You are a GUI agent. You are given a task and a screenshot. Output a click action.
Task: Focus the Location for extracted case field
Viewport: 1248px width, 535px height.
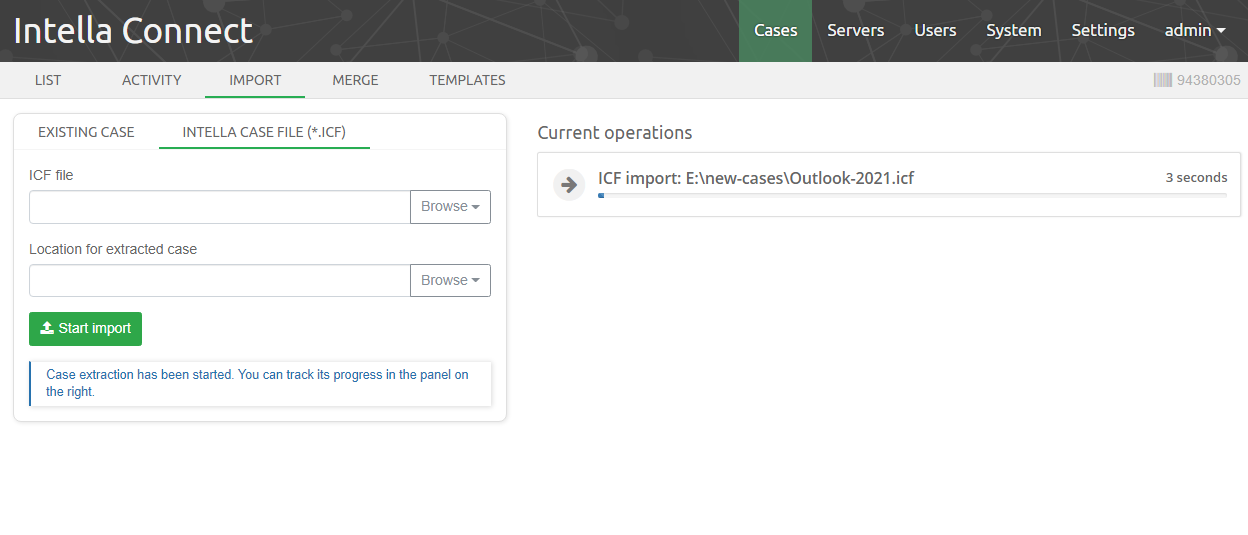(220, 281)
